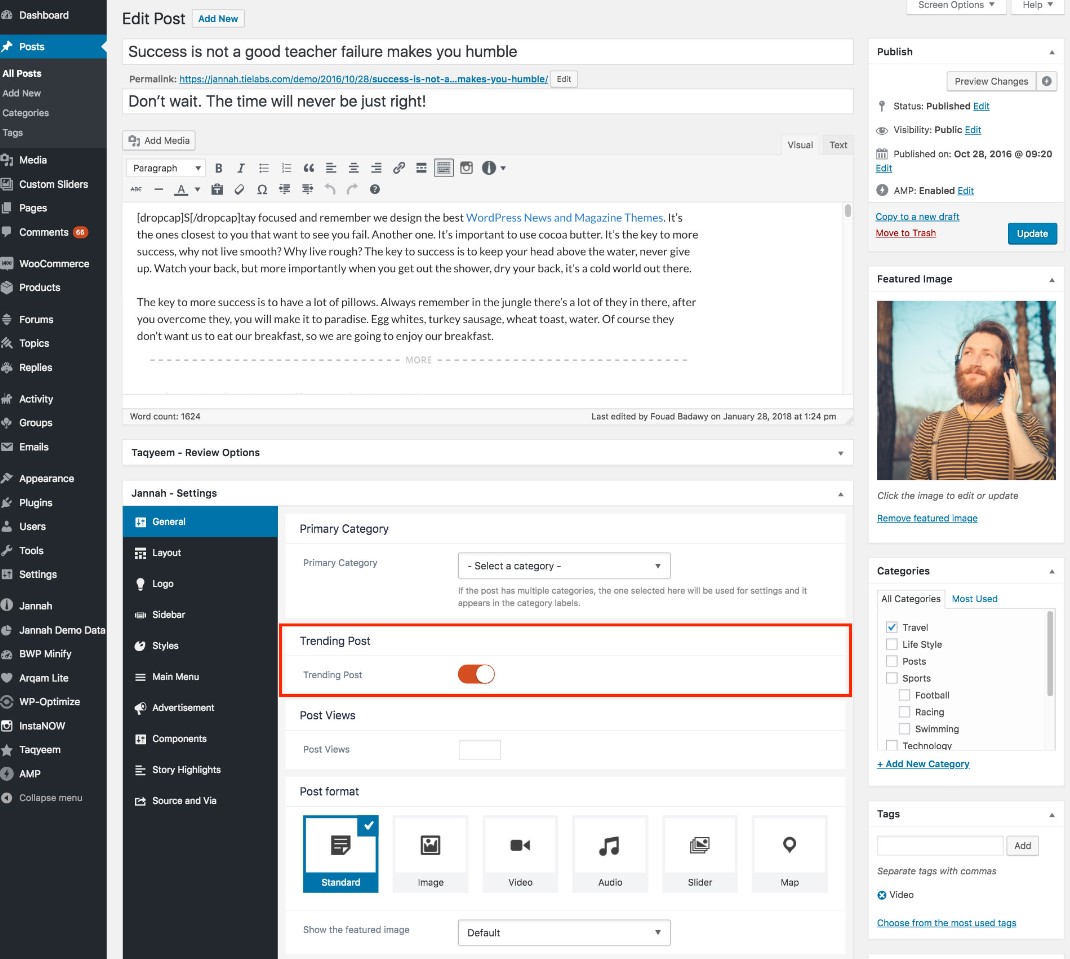This screenshot has height=959, width=1070.
Task: Insert a horizontal line
Action: (159, 189)
